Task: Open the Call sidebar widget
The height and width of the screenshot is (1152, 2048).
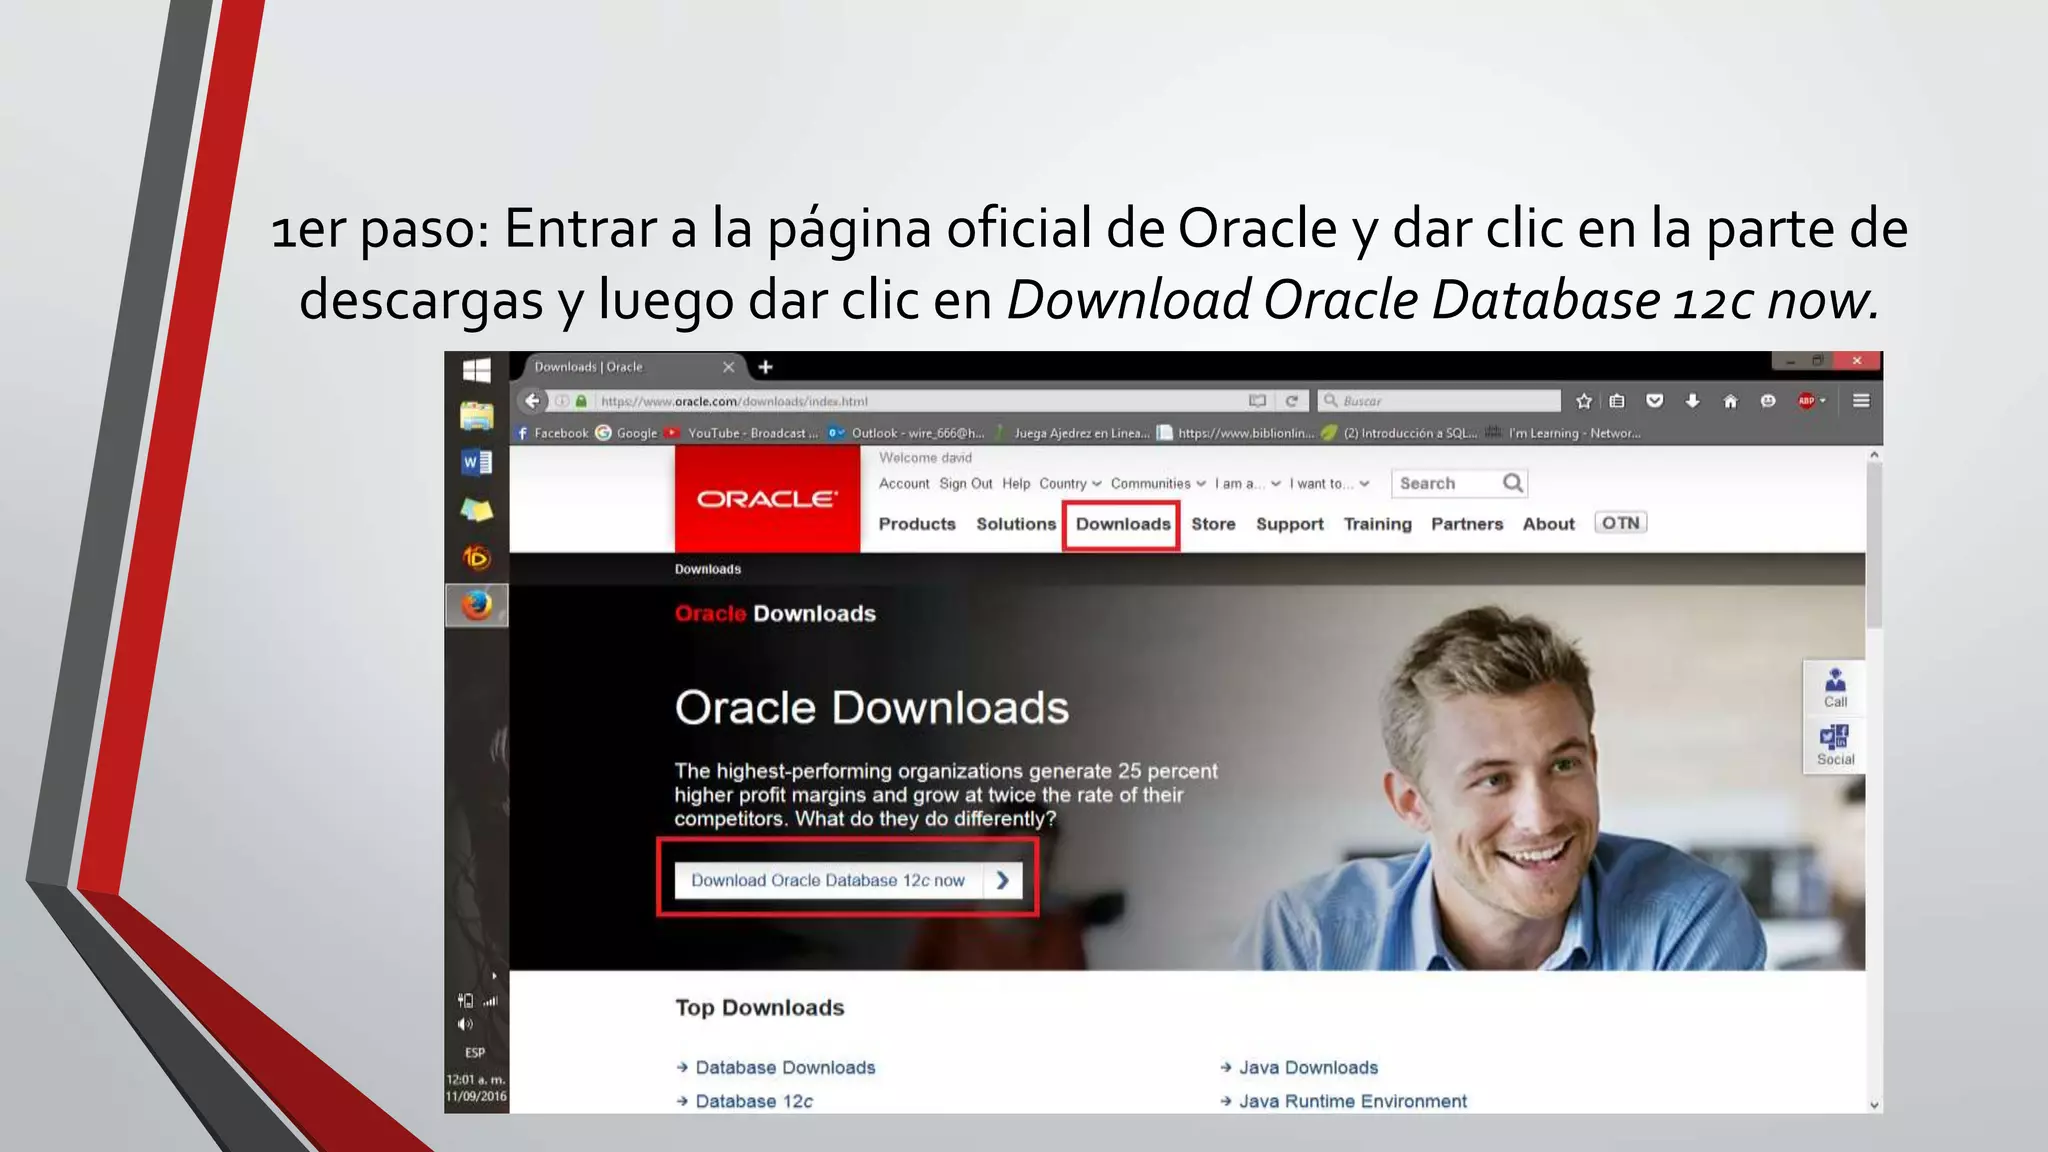Action: click(x=1835, y=688)
